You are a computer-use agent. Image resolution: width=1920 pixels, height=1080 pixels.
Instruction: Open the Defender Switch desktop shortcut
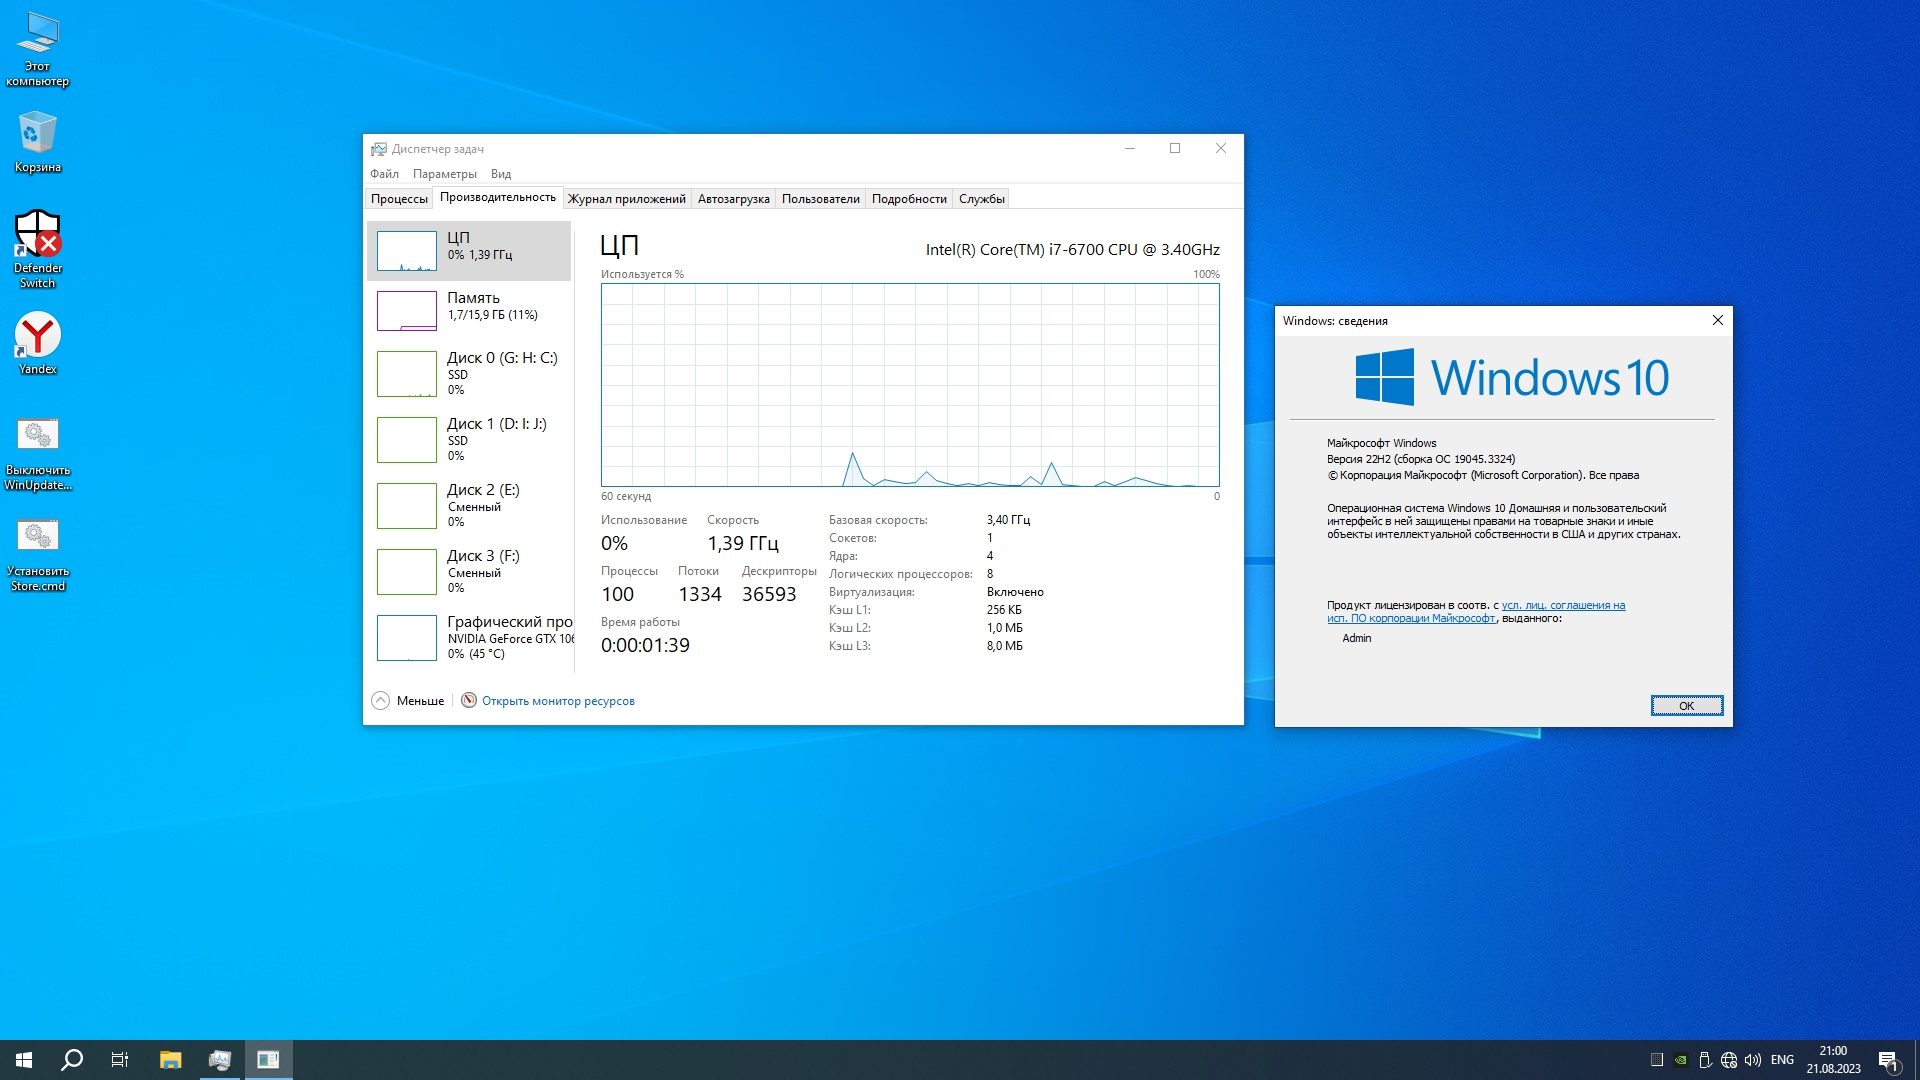[x=38, y=236]
